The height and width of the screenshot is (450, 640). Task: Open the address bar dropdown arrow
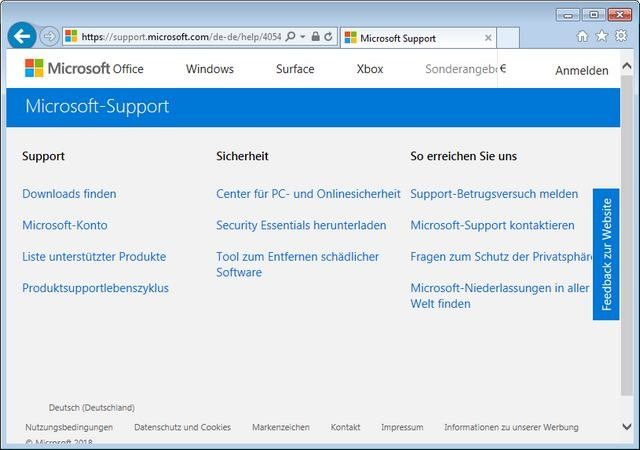[303, 37]
